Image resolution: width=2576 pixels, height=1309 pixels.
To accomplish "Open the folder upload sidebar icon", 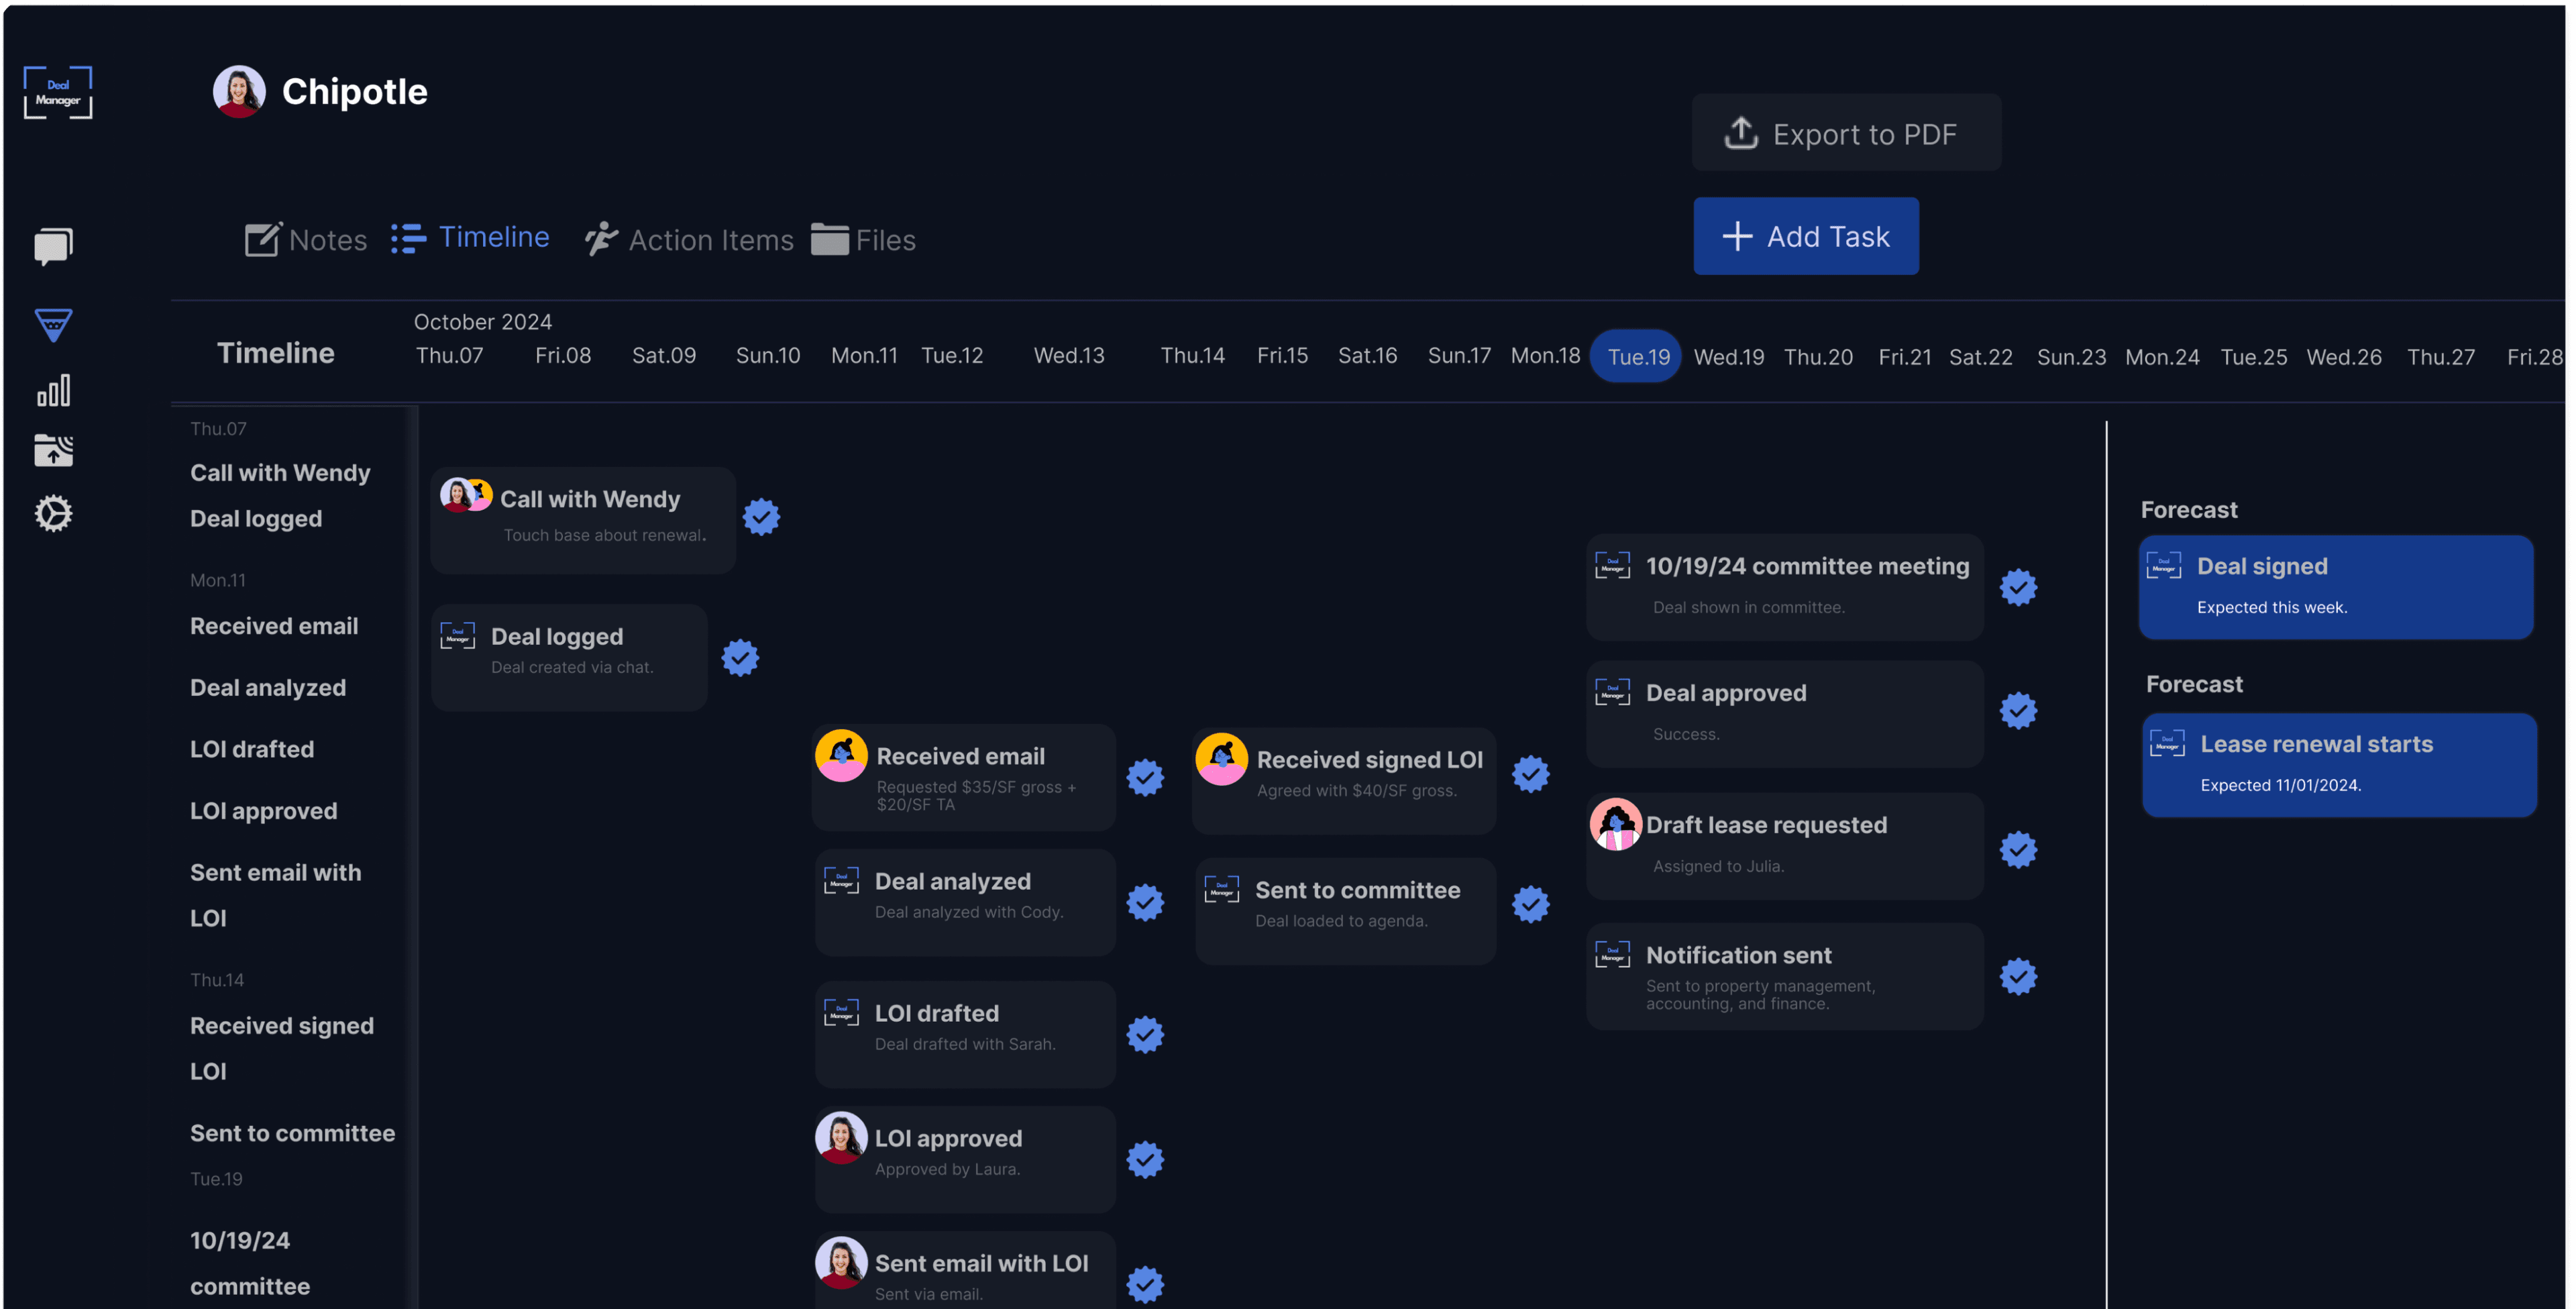I will click(53, 450).
